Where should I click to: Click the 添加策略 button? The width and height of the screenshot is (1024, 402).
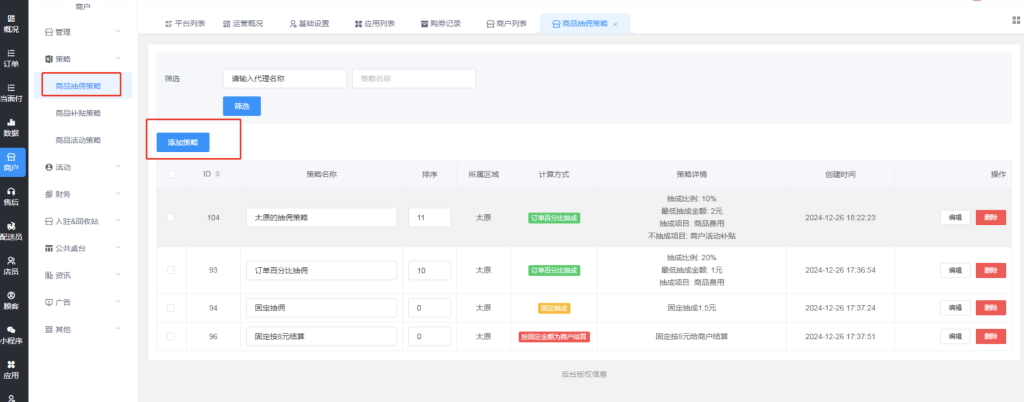pos(183,143)
